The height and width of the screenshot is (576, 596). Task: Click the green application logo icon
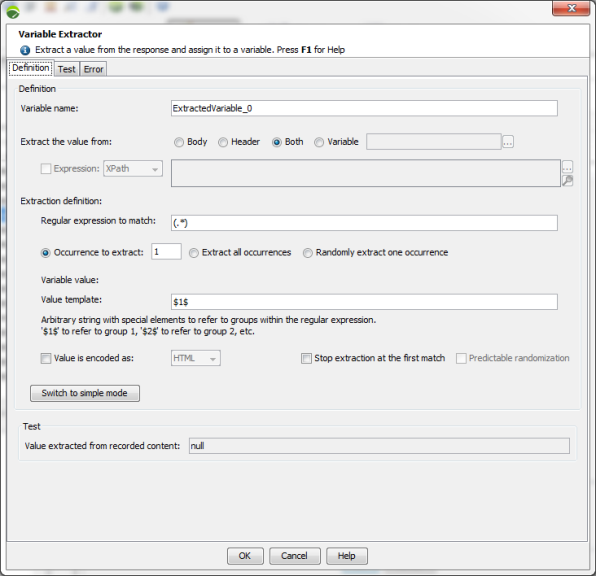(13, 13)
